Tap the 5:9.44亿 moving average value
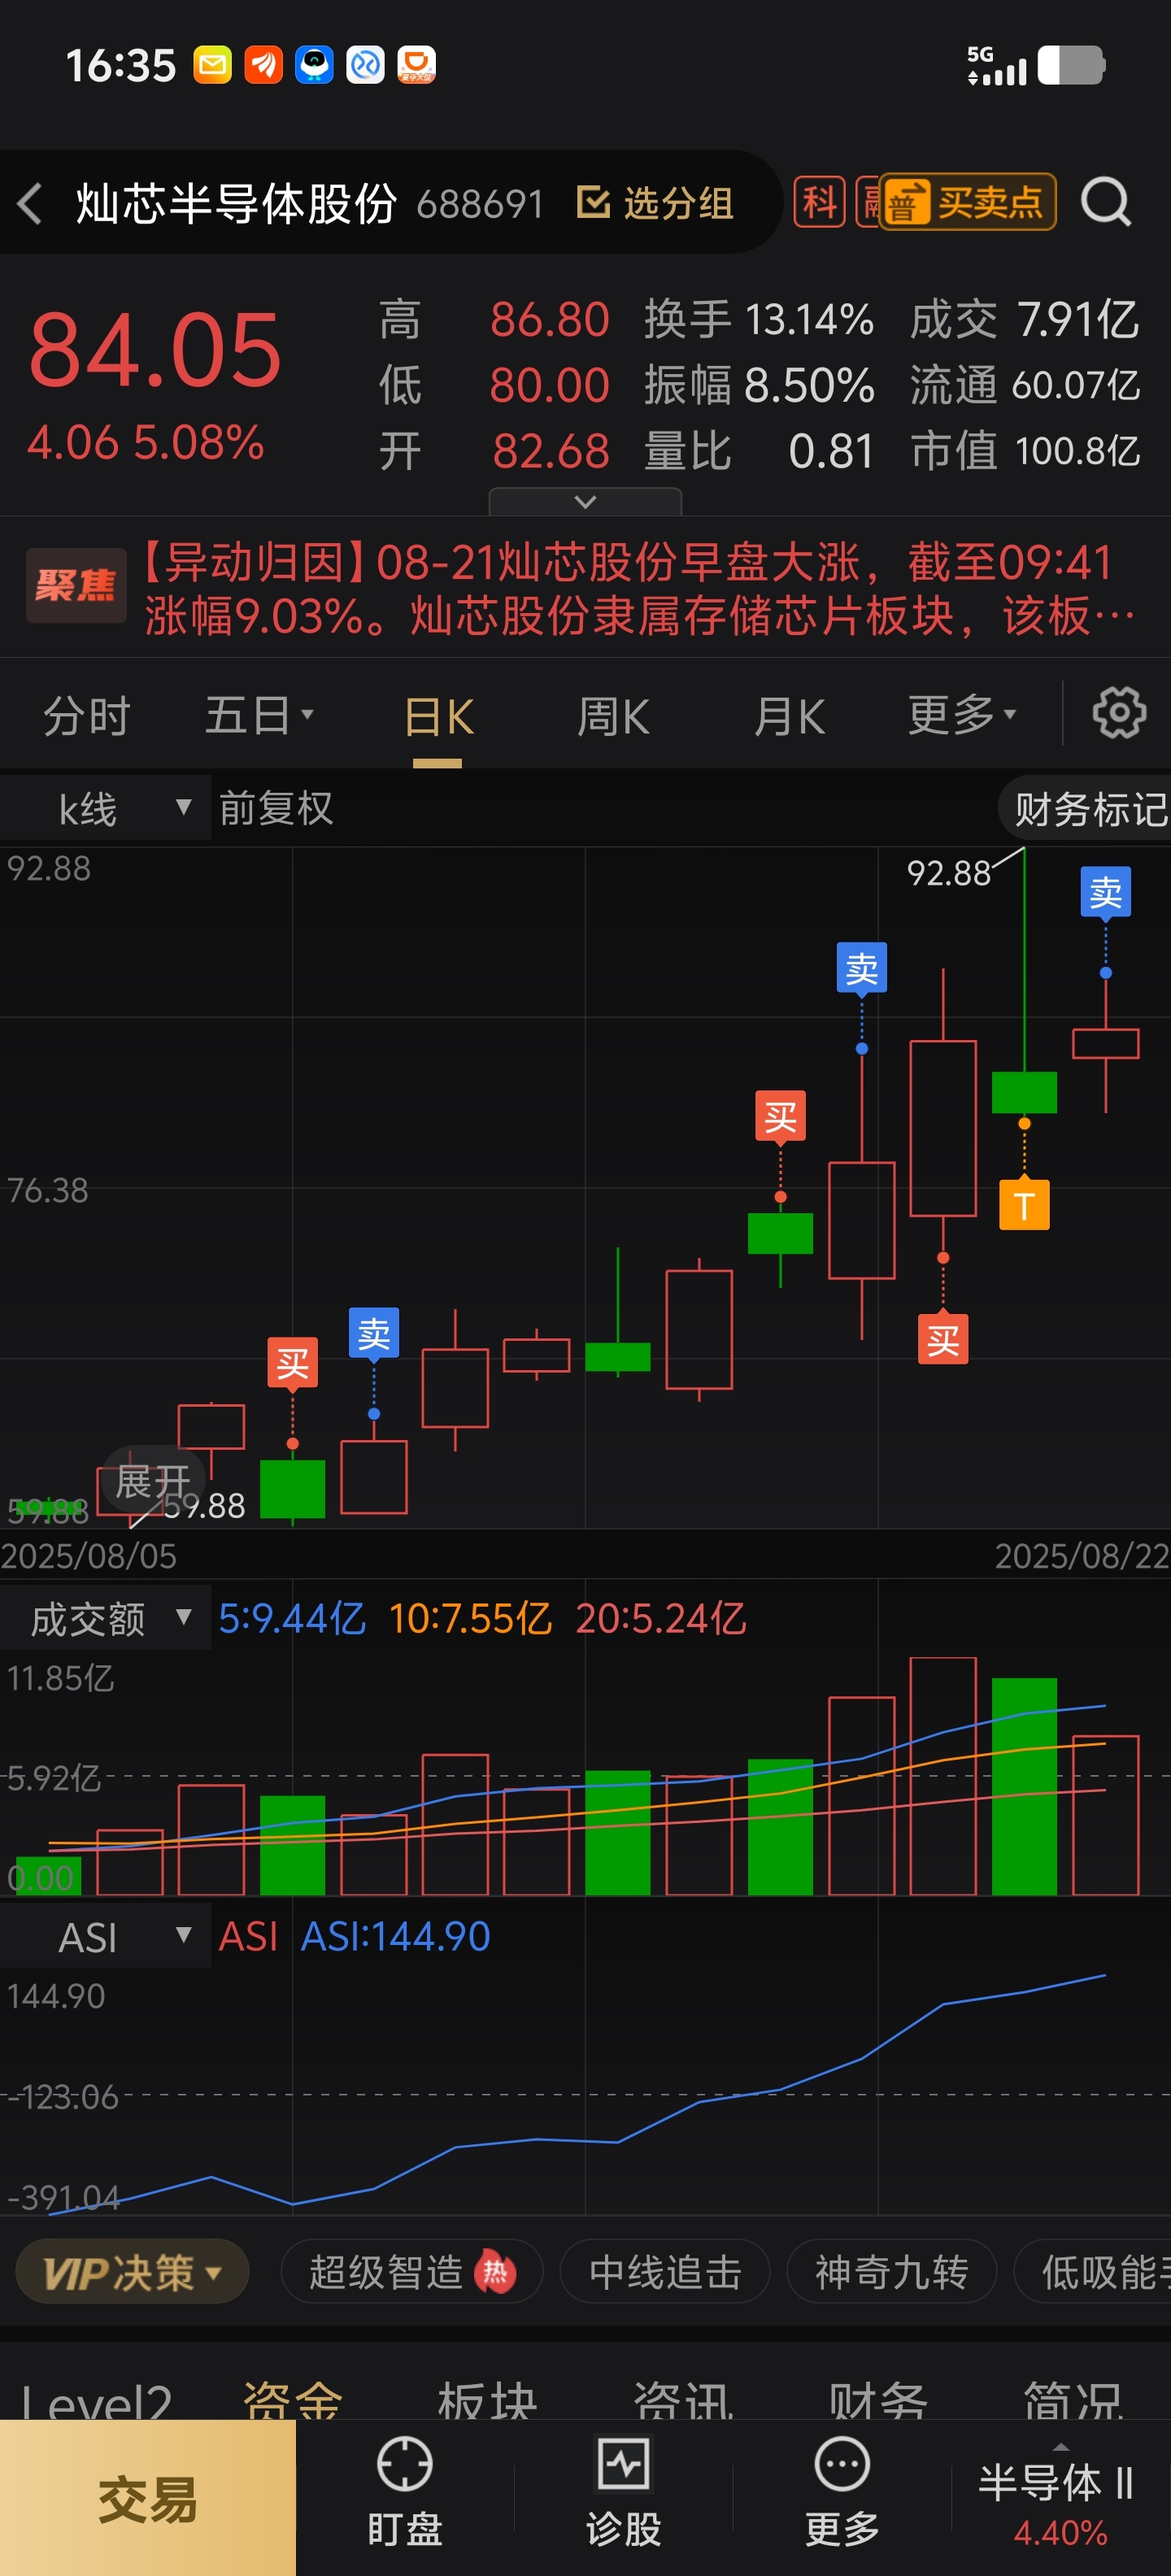The image size is (1171, 2576). click(292, 1618)
